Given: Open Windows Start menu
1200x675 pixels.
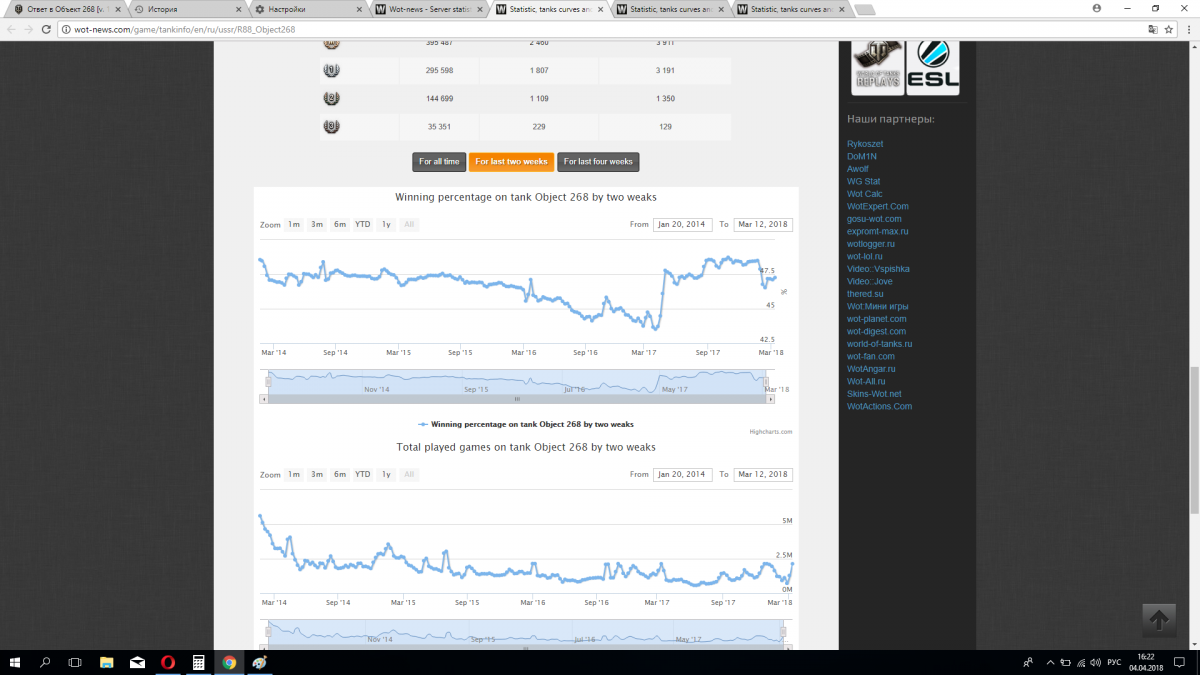Looking at the screenshot, I should (x=16, y=662).
